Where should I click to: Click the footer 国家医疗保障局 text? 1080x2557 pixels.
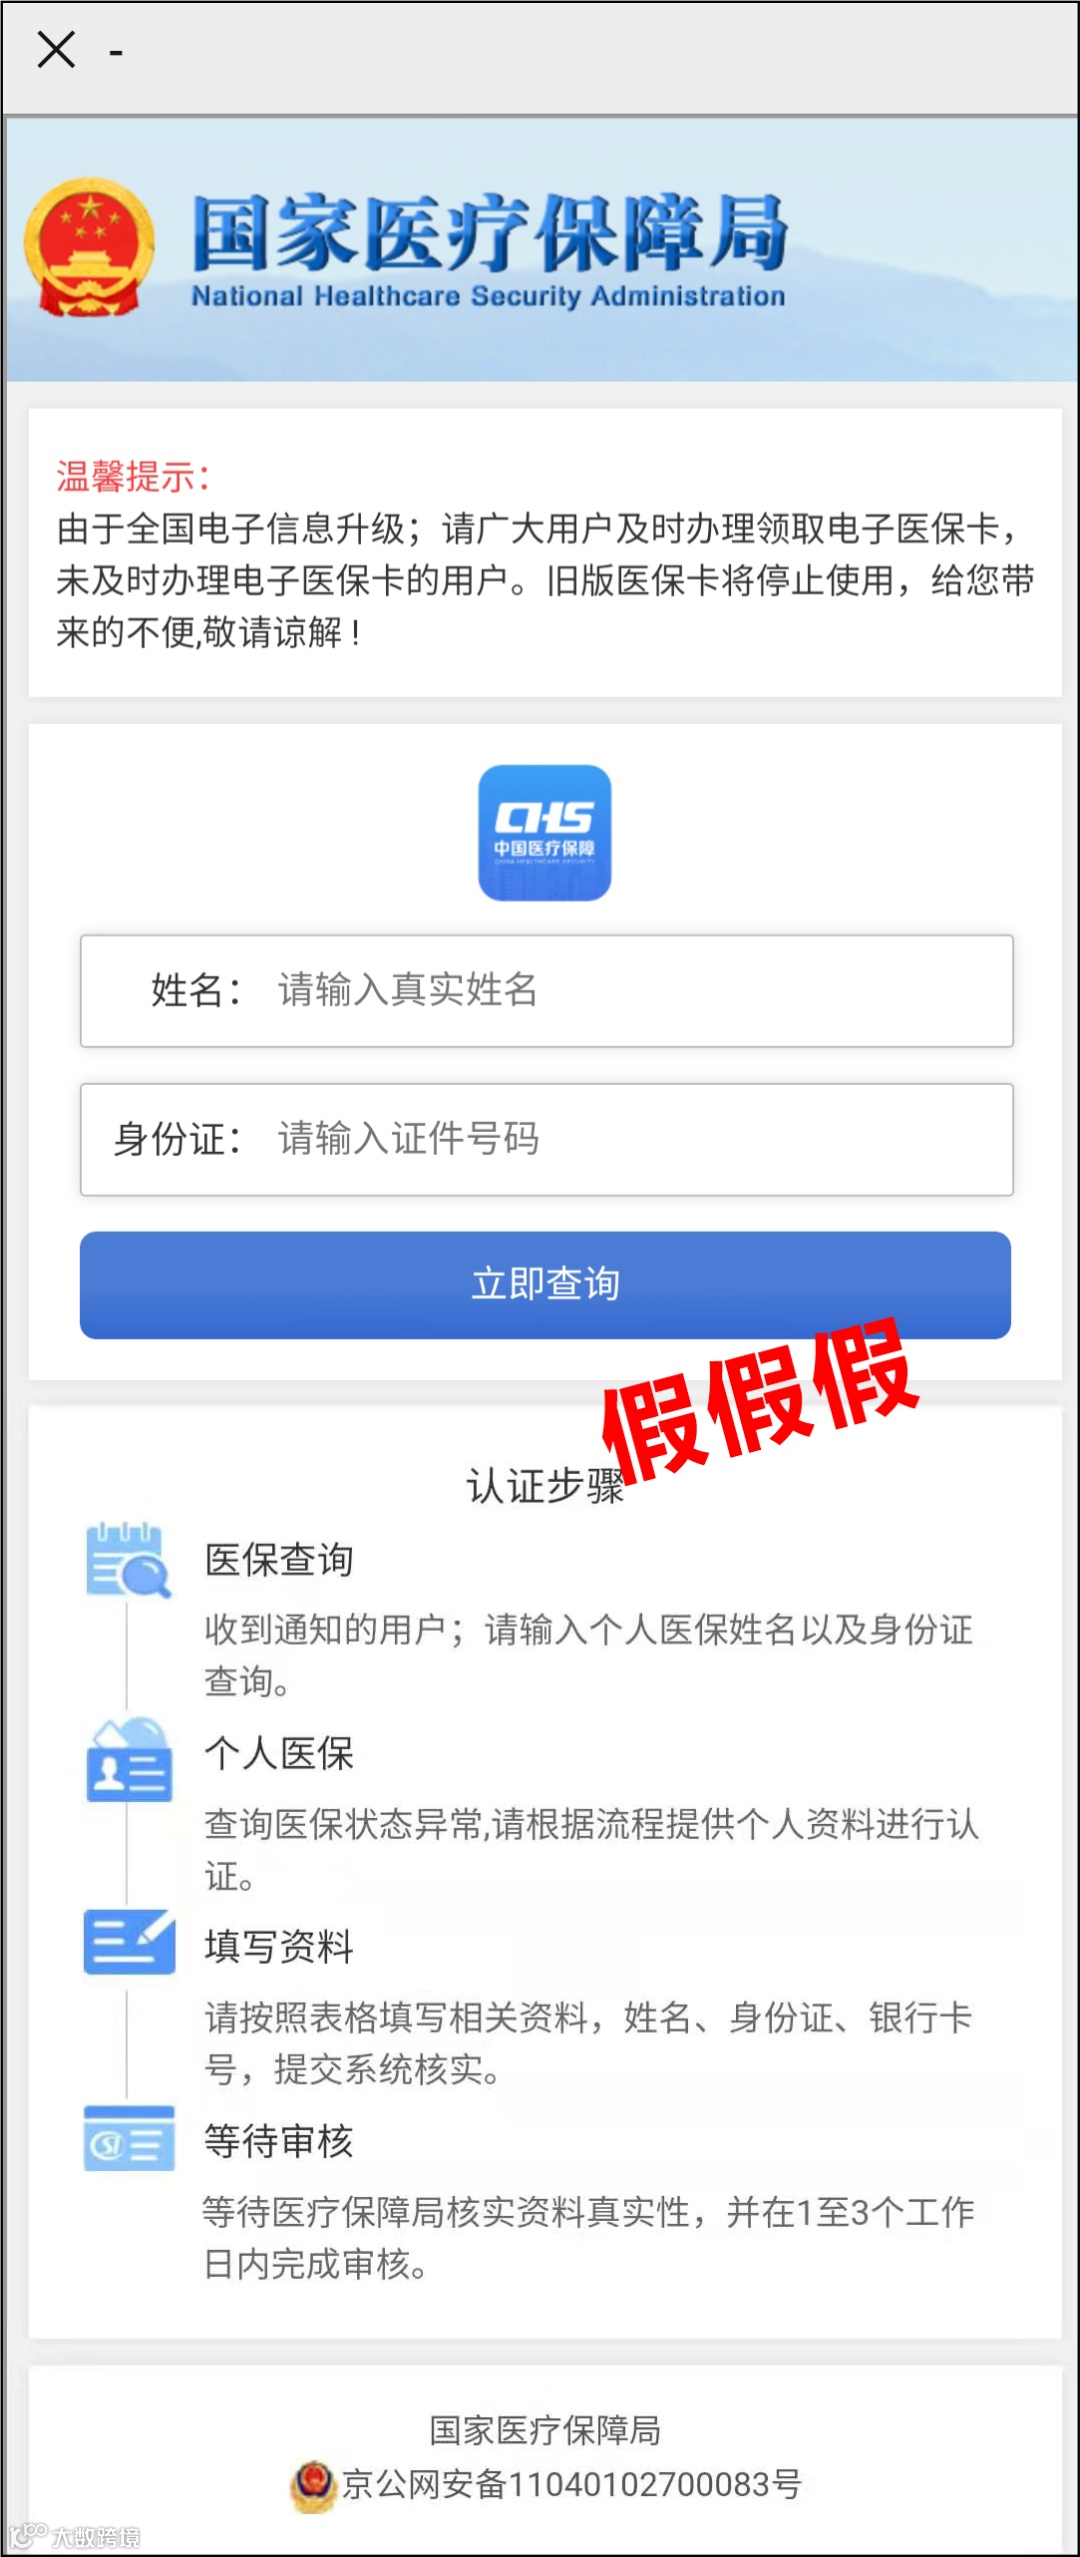pos(545,2430)
